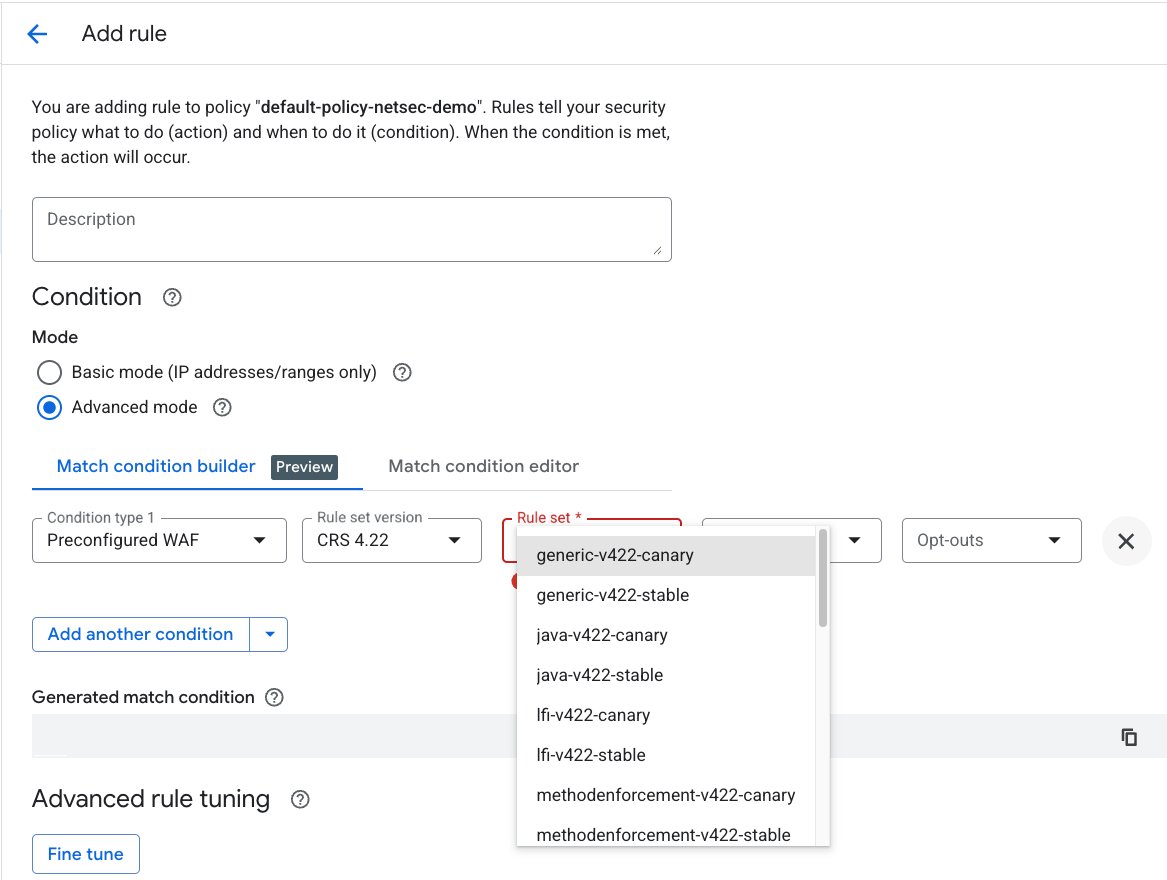The height and width of the screenshot is (880, 1167).
Task: Choose methodenforcement-v422-stable rule set
Action: [x=666, y=832]
